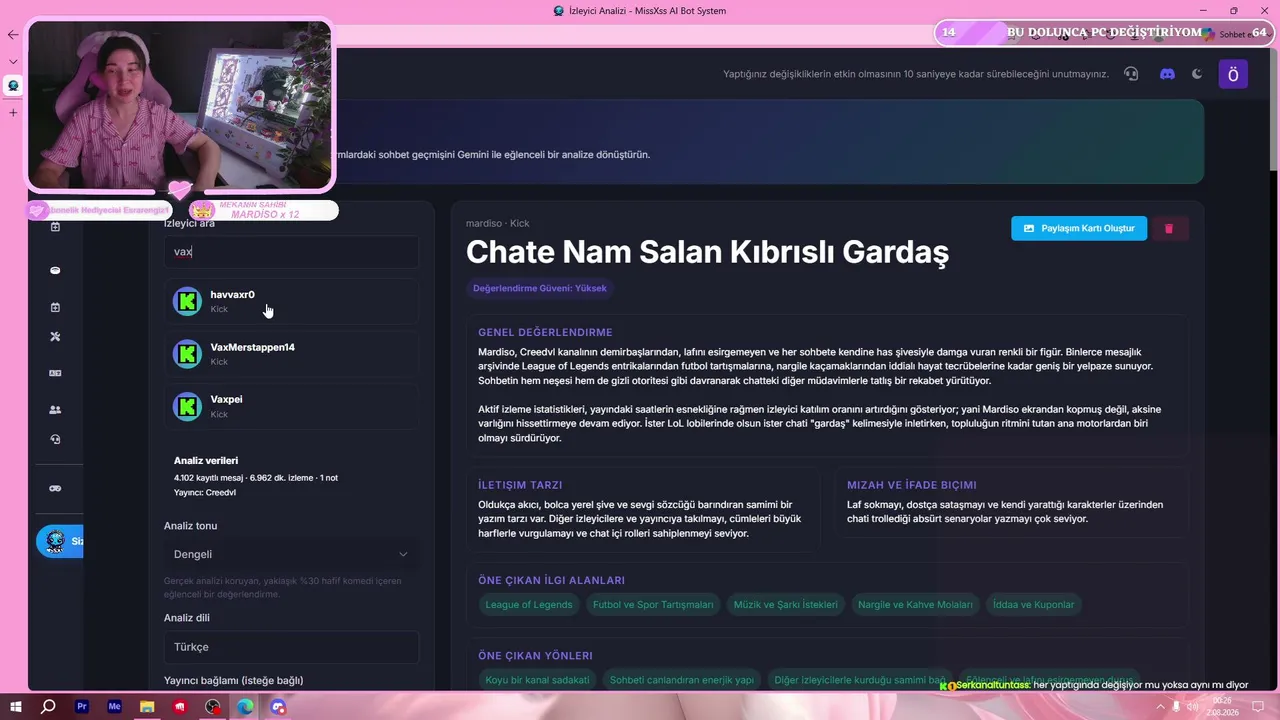Open the sidebar icon above the wrench
This screenshot has height=720, width=1280.
(x=55, y=307)
